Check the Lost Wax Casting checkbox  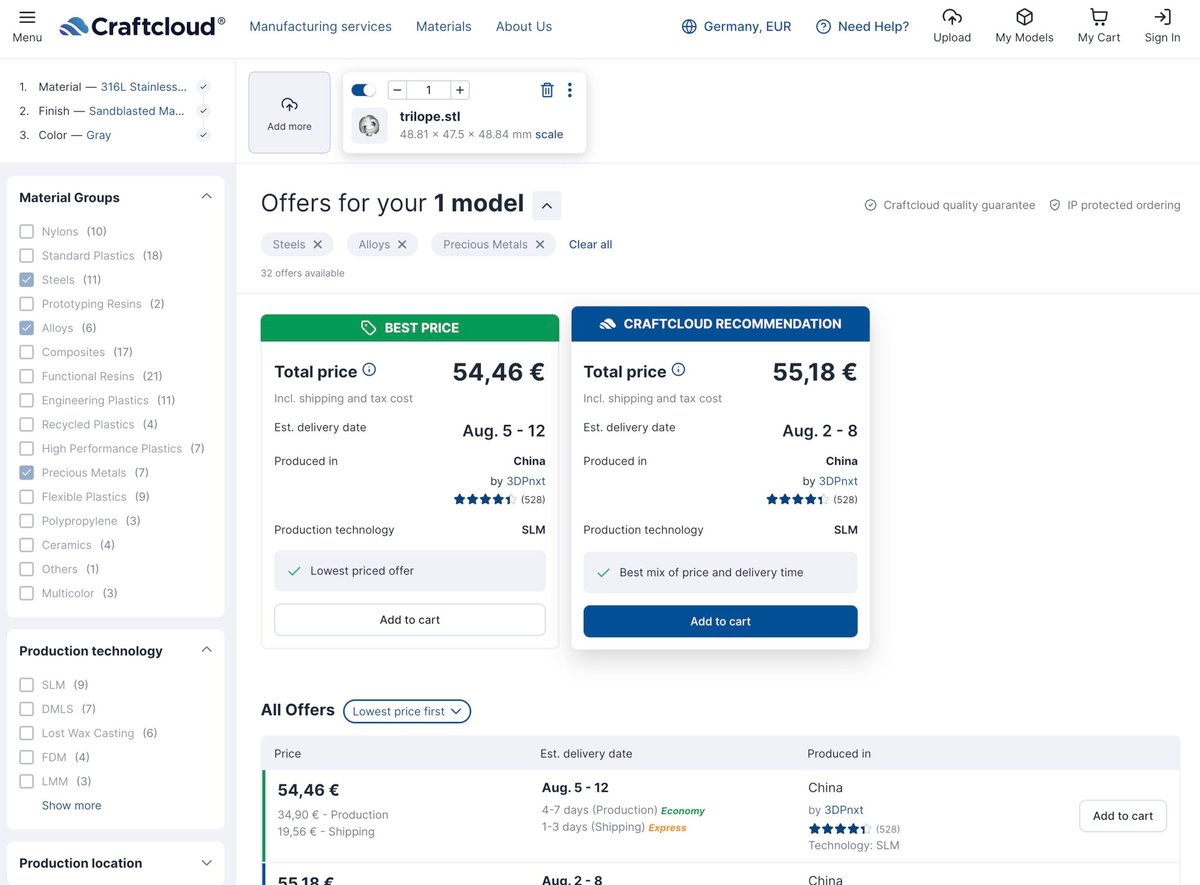[x=27, y=733]
